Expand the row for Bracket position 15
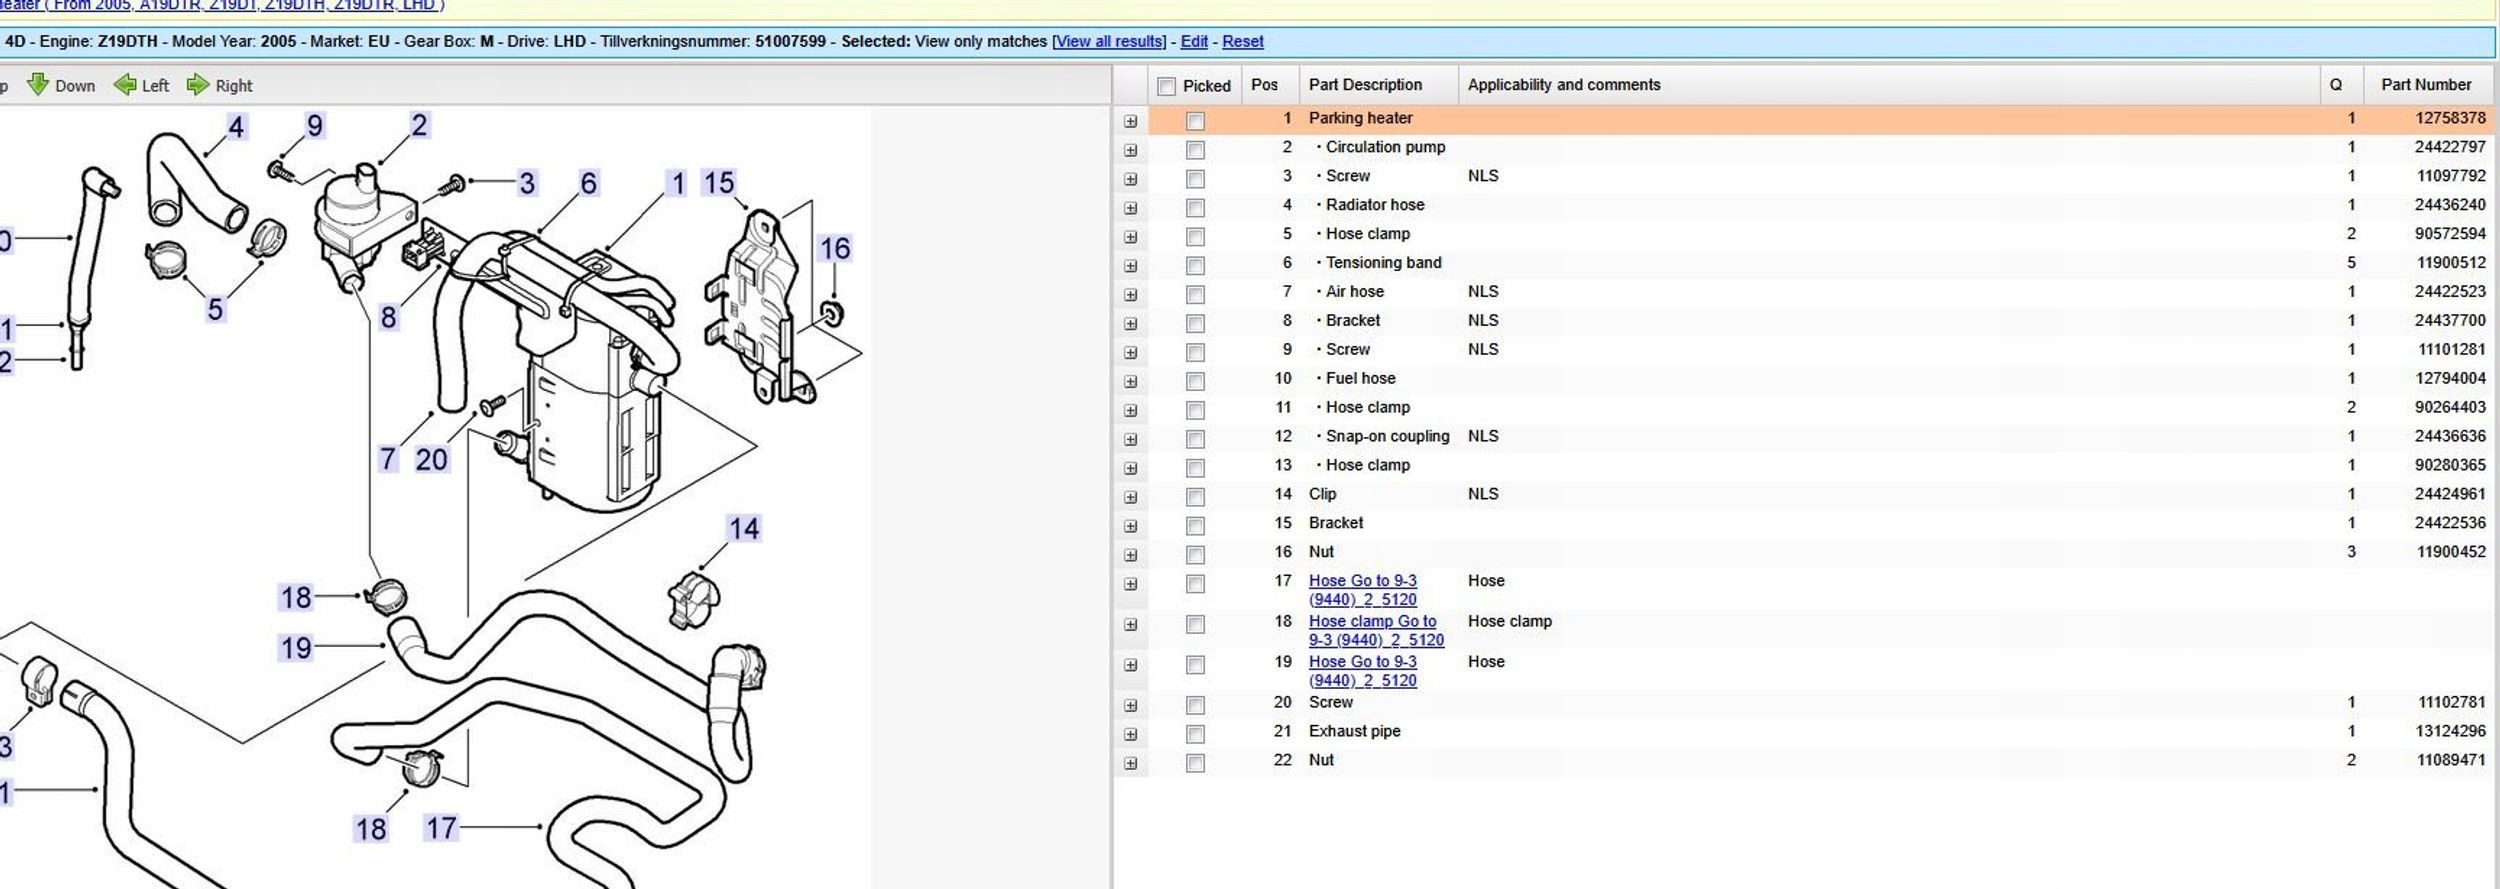This screenshot has height=889, width=2500. click(1130, 526)
